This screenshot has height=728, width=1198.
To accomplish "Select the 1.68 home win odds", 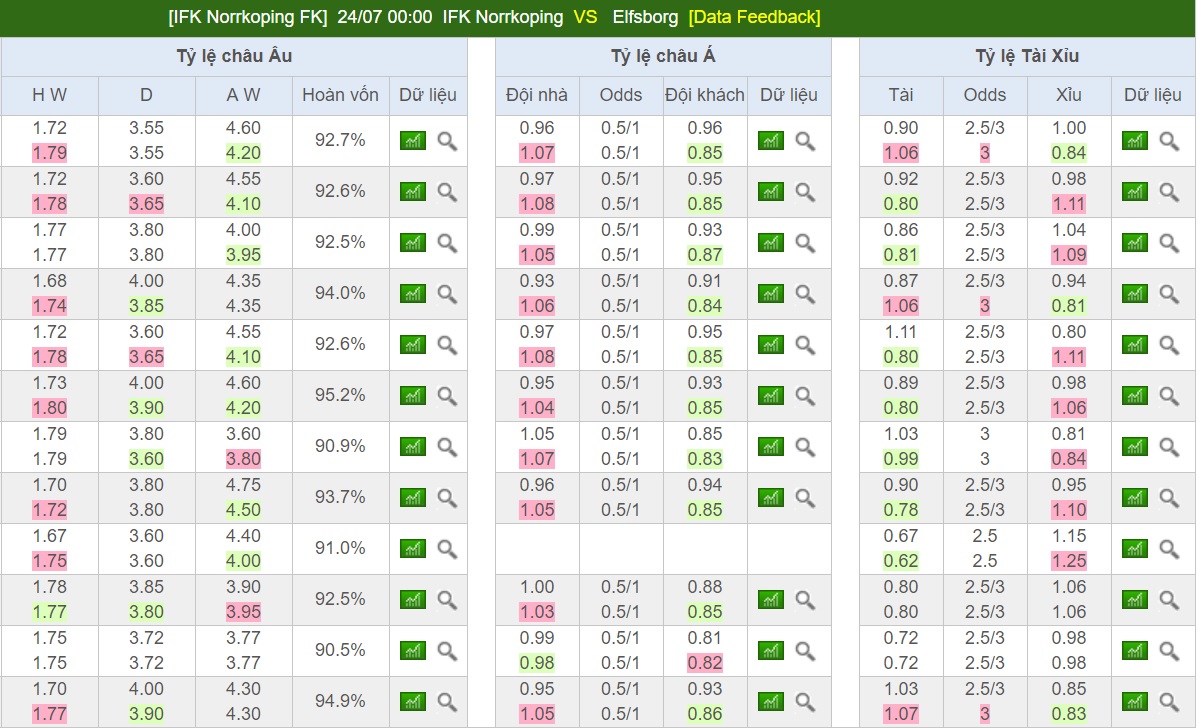I will tap(50, 281).
